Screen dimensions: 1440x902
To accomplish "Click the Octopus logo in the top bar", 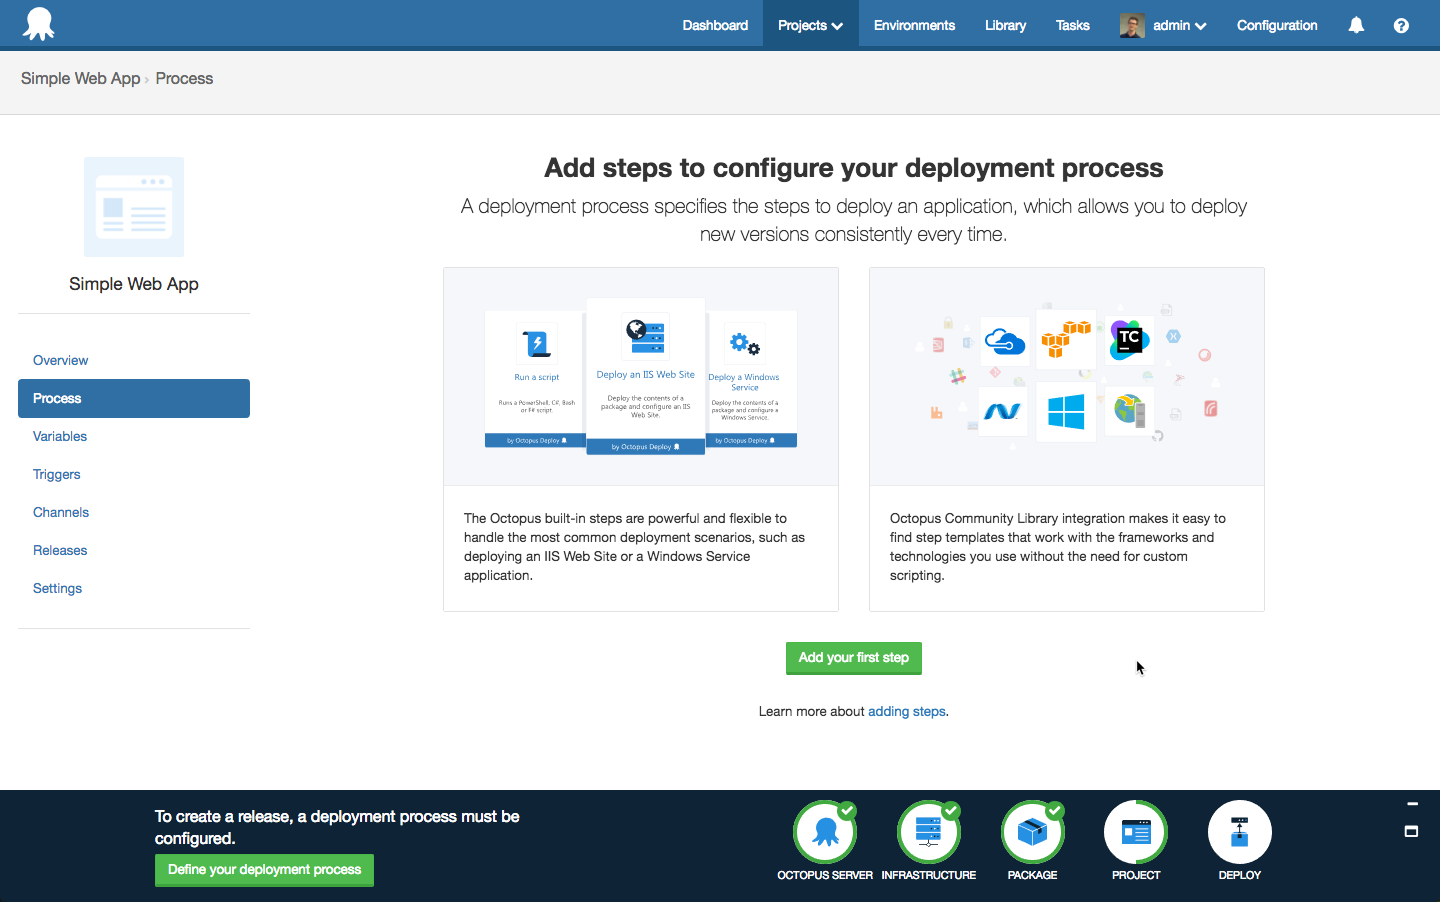I will (38, 24).
